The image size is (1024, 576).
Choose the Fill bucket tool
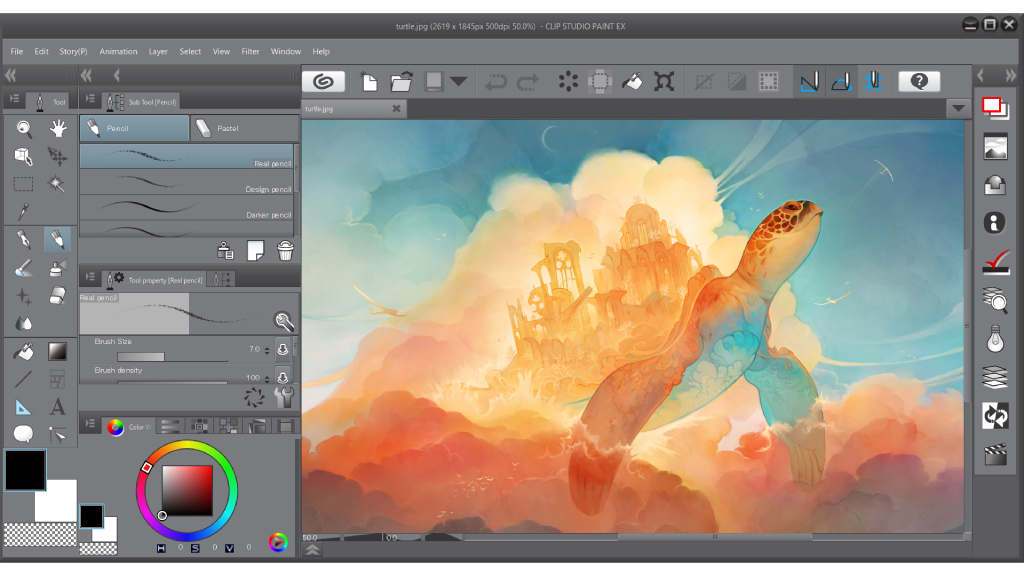24,351
